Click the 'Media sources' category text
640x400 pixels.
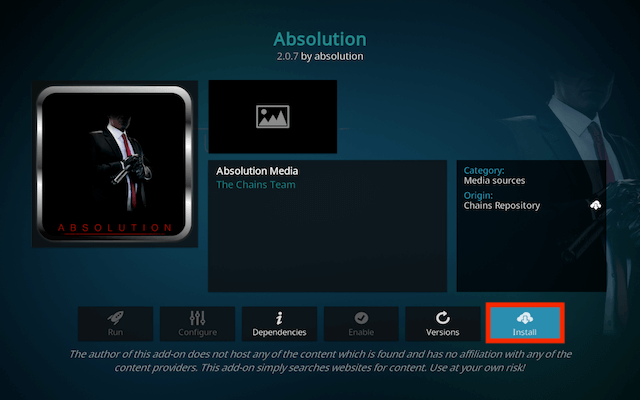(494, 180)
